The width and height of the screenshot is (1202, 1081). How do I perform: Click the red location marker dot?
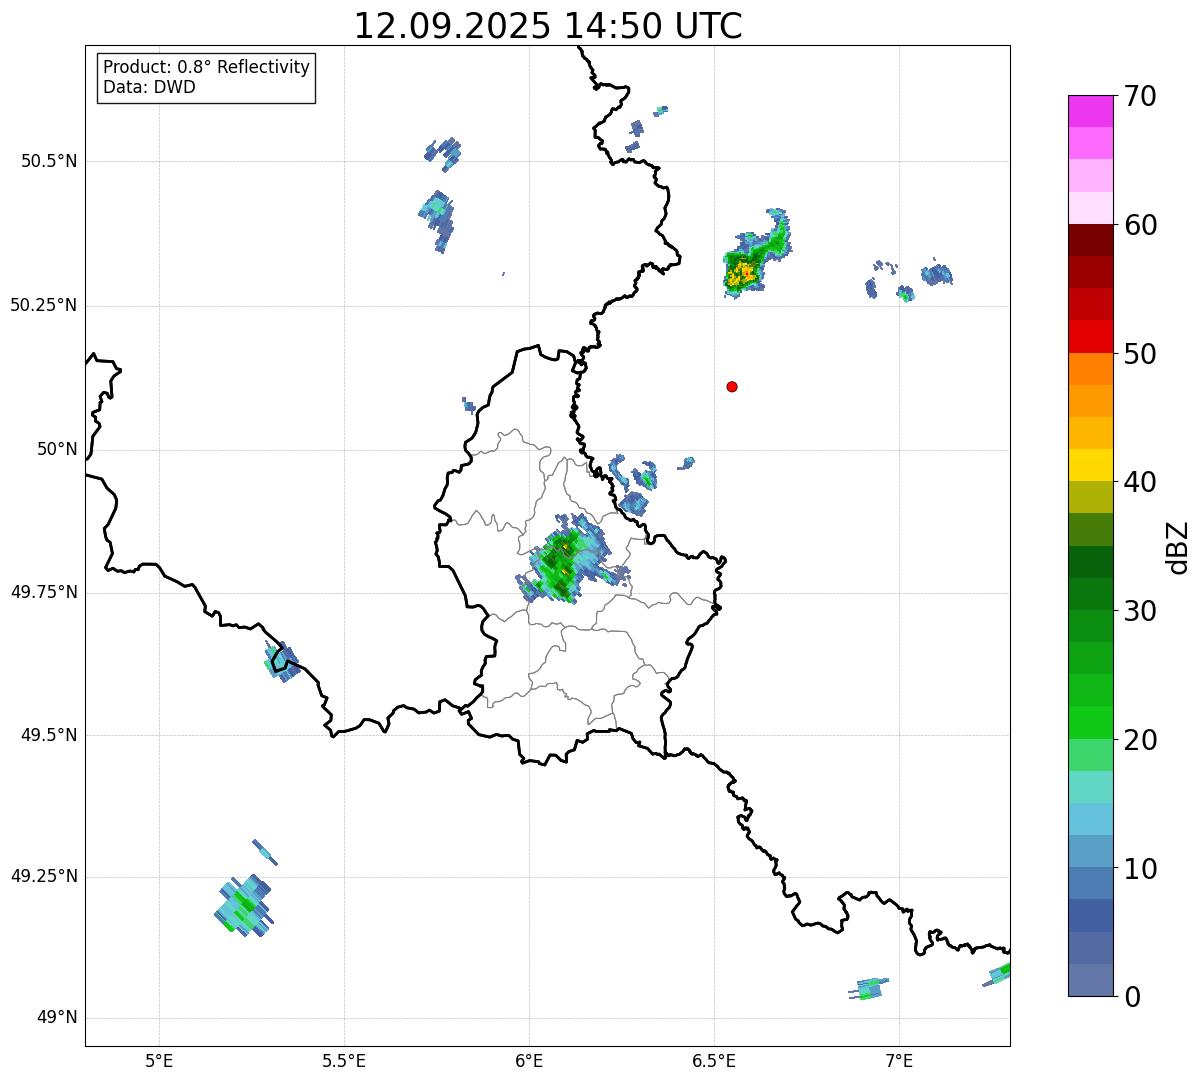pos(732,386)
